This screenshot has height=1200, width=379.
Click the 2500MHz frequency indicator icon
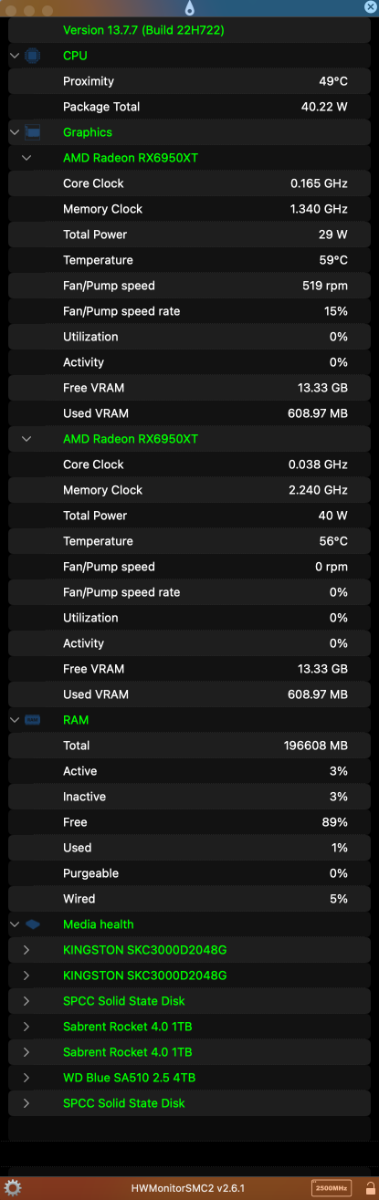tap(331, 1188)
